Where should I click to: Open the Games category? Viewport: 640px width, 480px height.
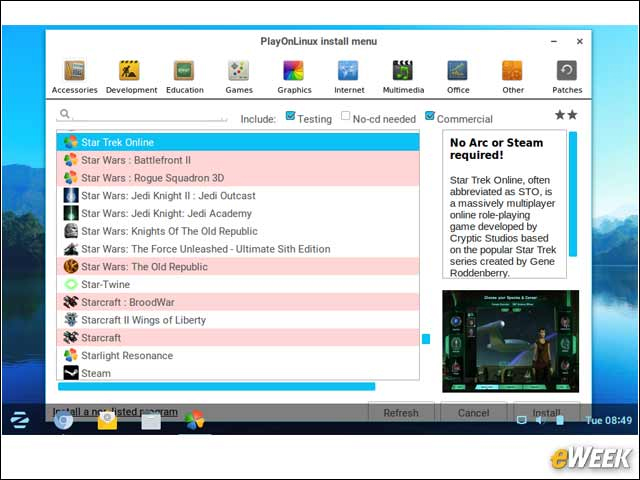(239, 77)
